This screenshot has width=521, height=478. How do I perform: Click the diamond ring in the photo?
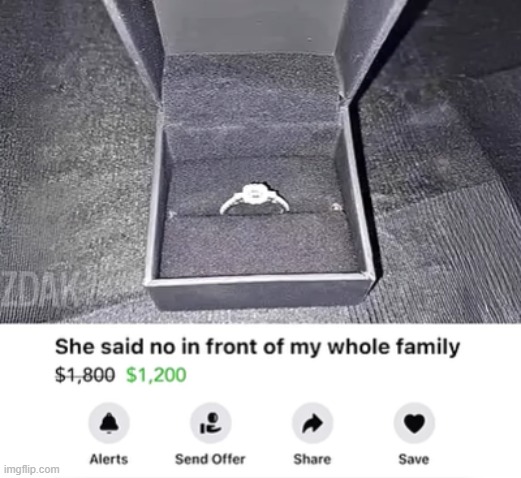[x=254, y=199]
